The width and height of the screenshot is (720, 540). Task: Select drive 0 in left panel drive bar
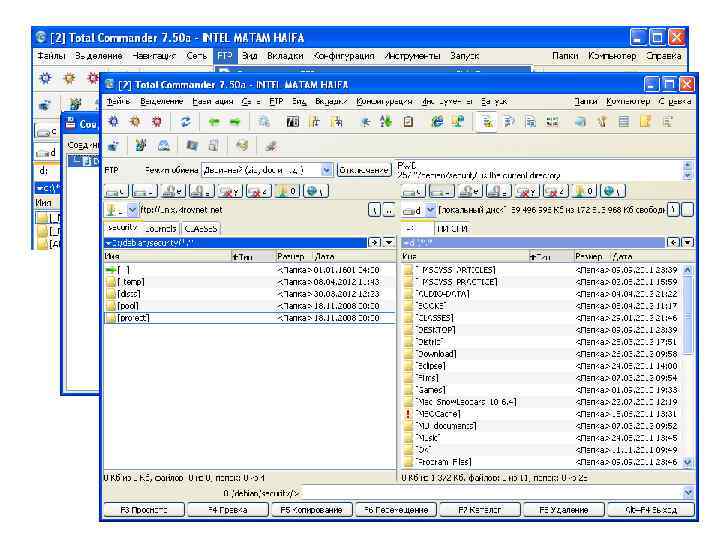(287, 191)
